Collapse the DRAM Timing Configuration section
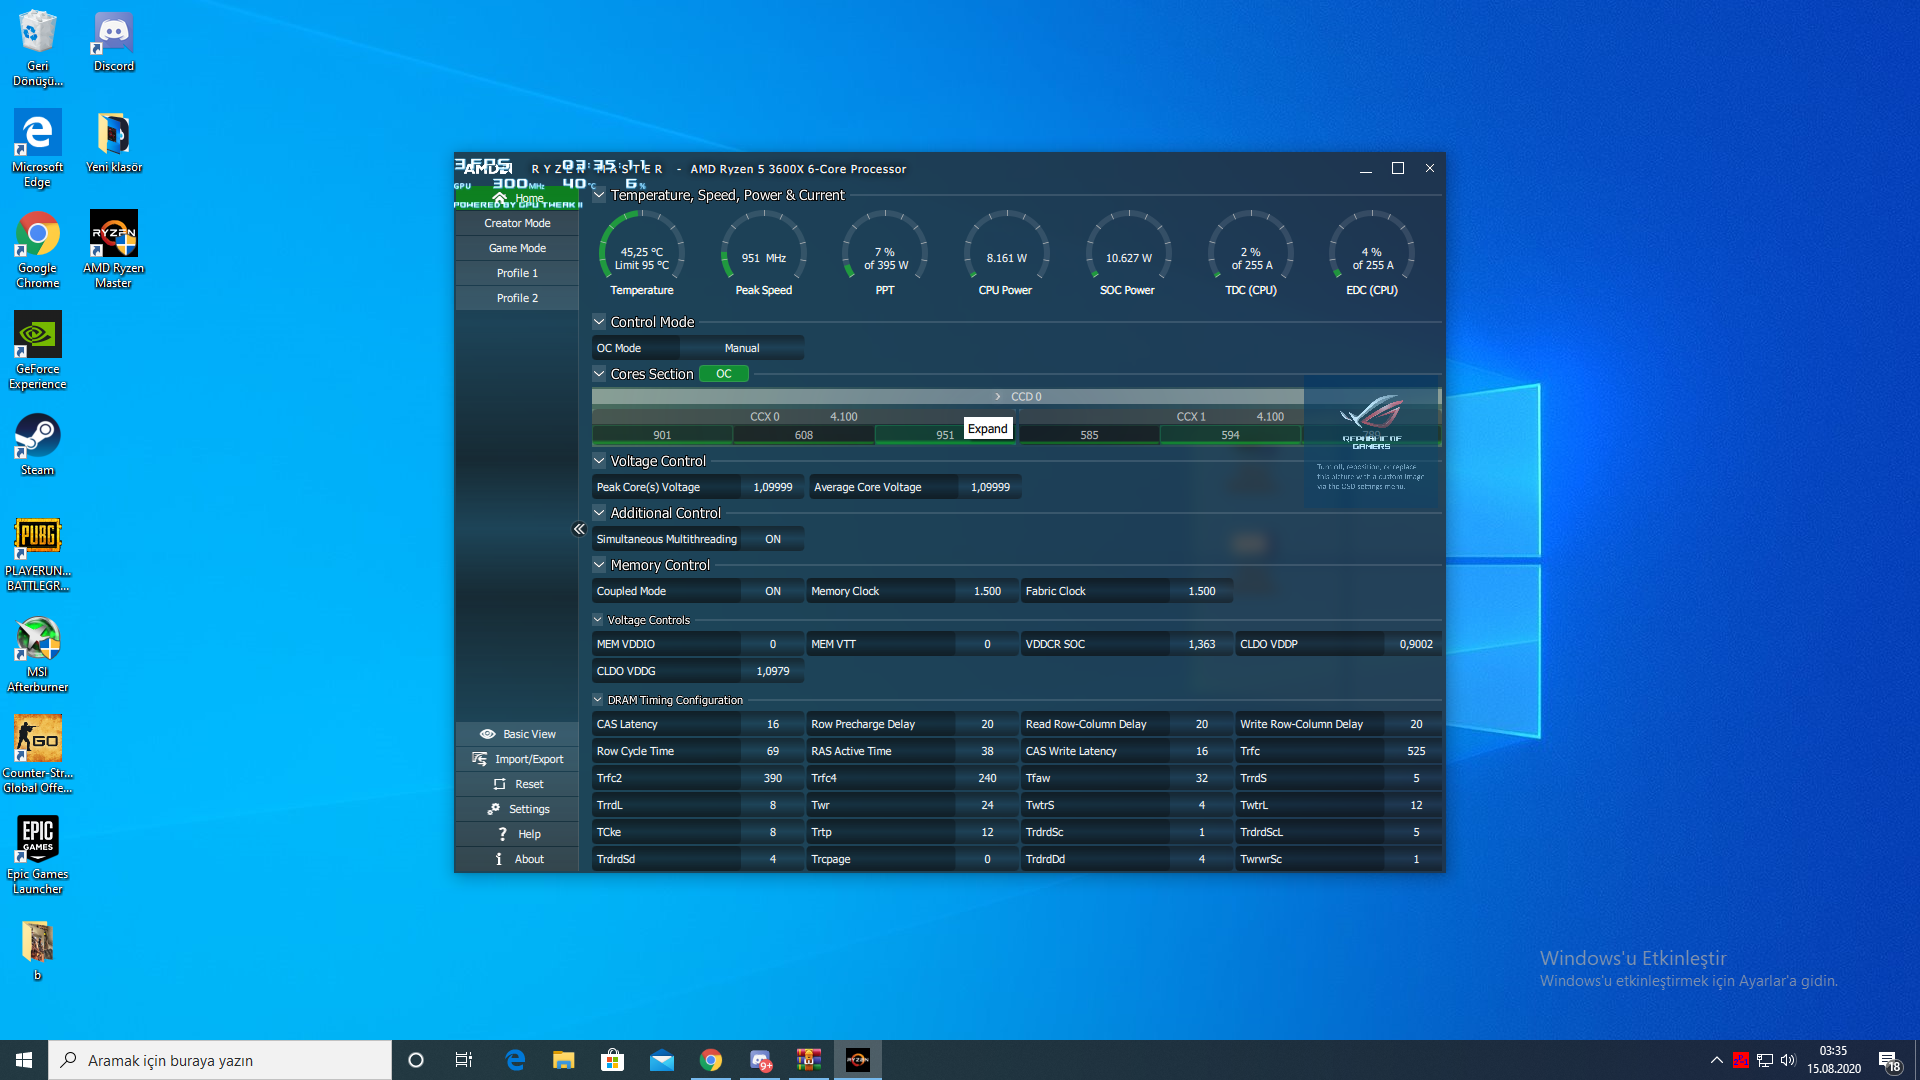Screen dimensions: 1920x1080 599,699
